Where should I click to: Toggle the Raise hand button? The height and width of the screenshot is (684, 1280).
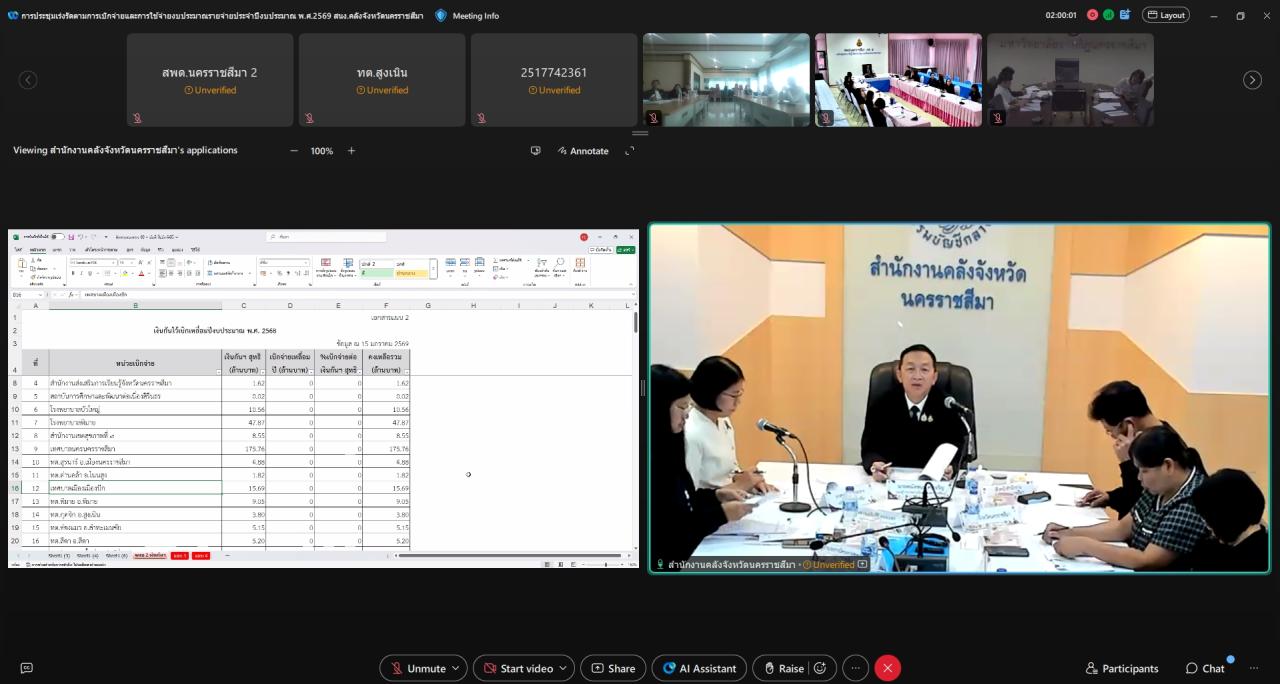pyautogui.click(x=783, y=668)
